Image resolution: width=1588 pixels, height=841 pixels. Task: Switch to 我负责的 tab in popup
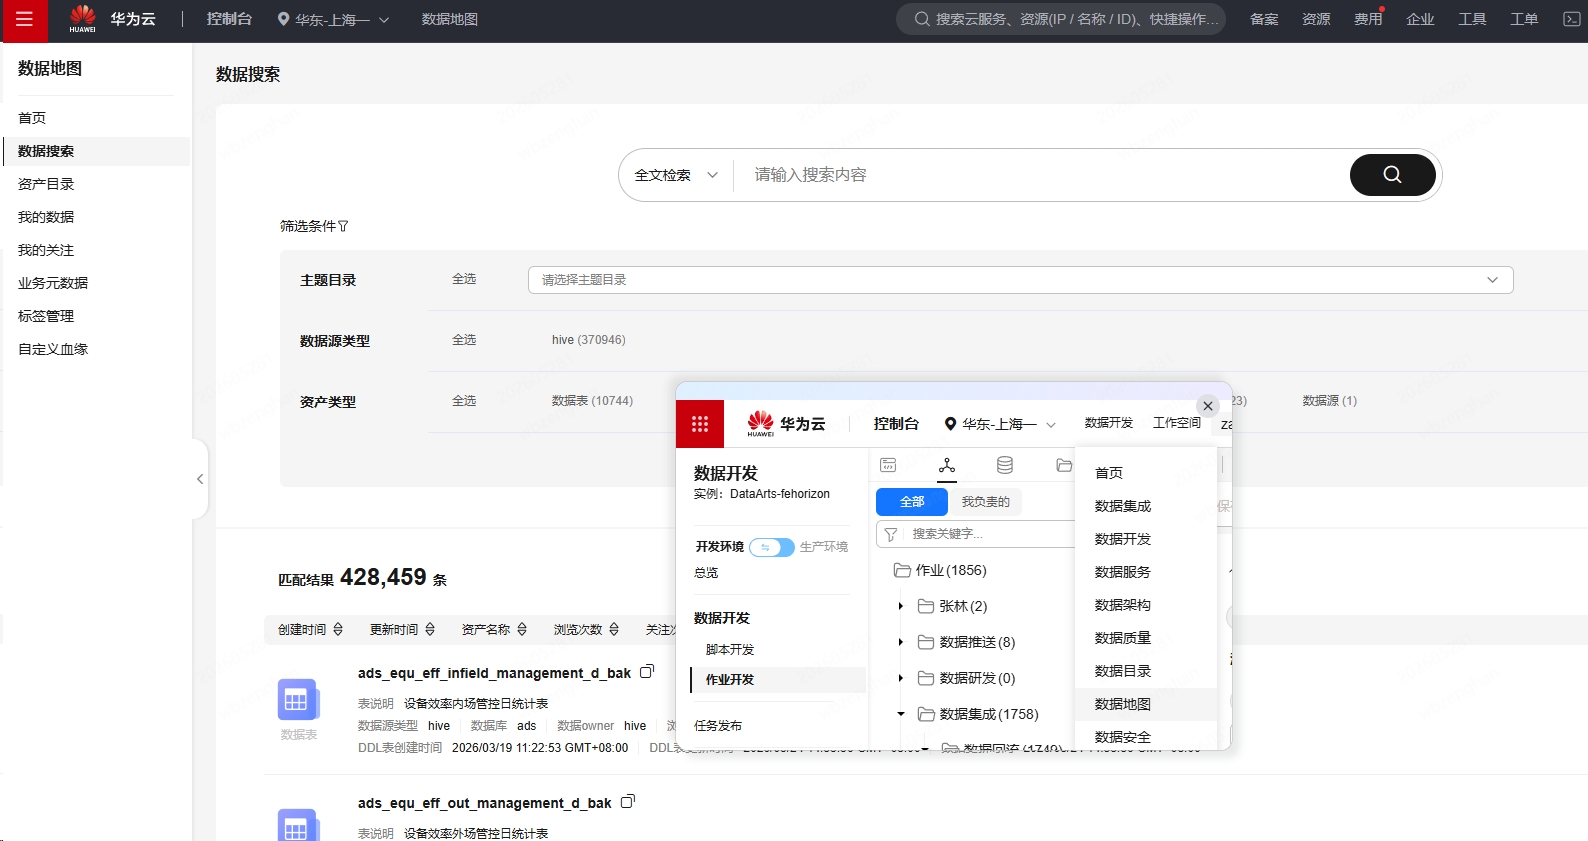985,502
